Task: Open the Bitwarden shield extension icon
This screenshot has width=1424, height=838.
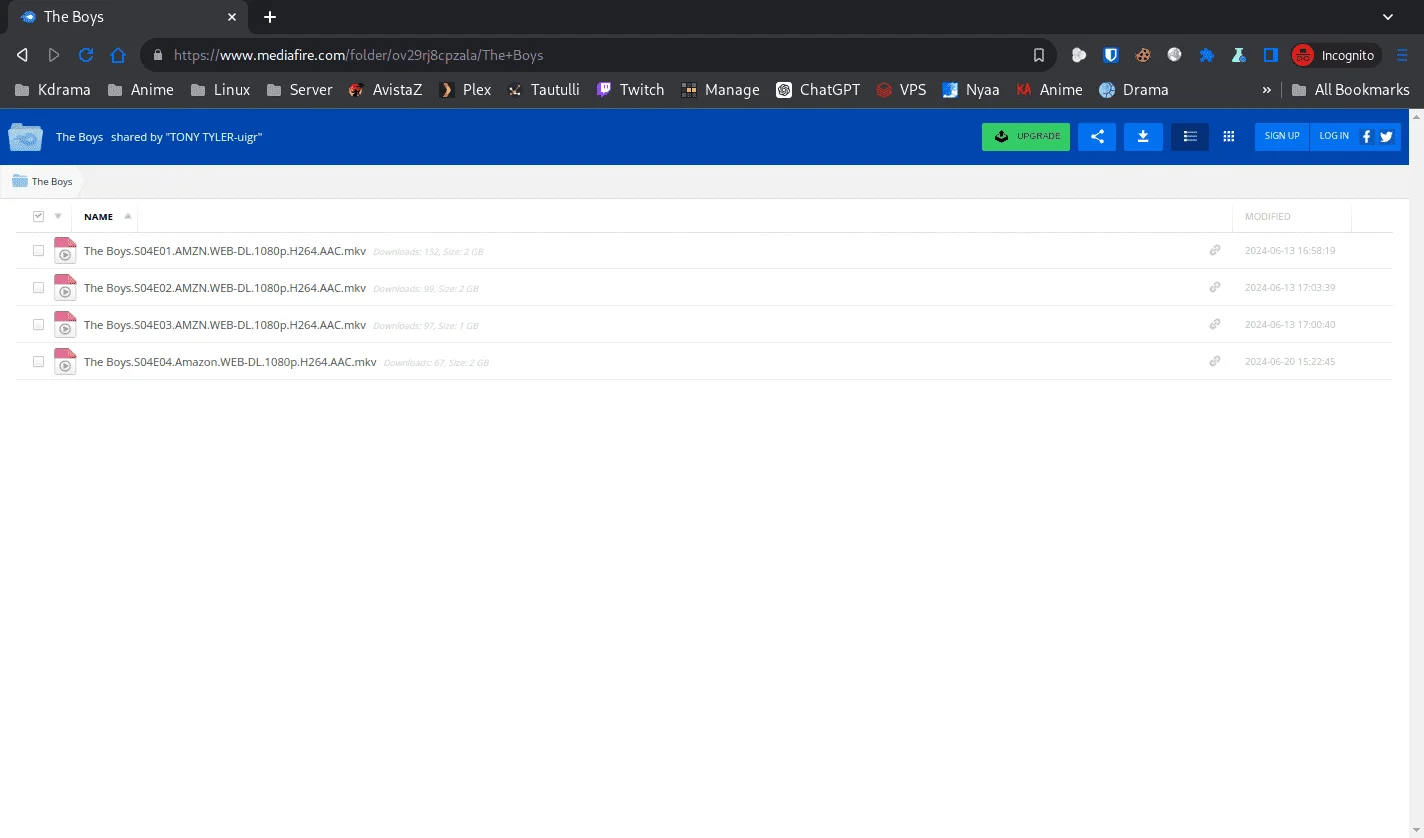Action: [x=1111, y=55]
